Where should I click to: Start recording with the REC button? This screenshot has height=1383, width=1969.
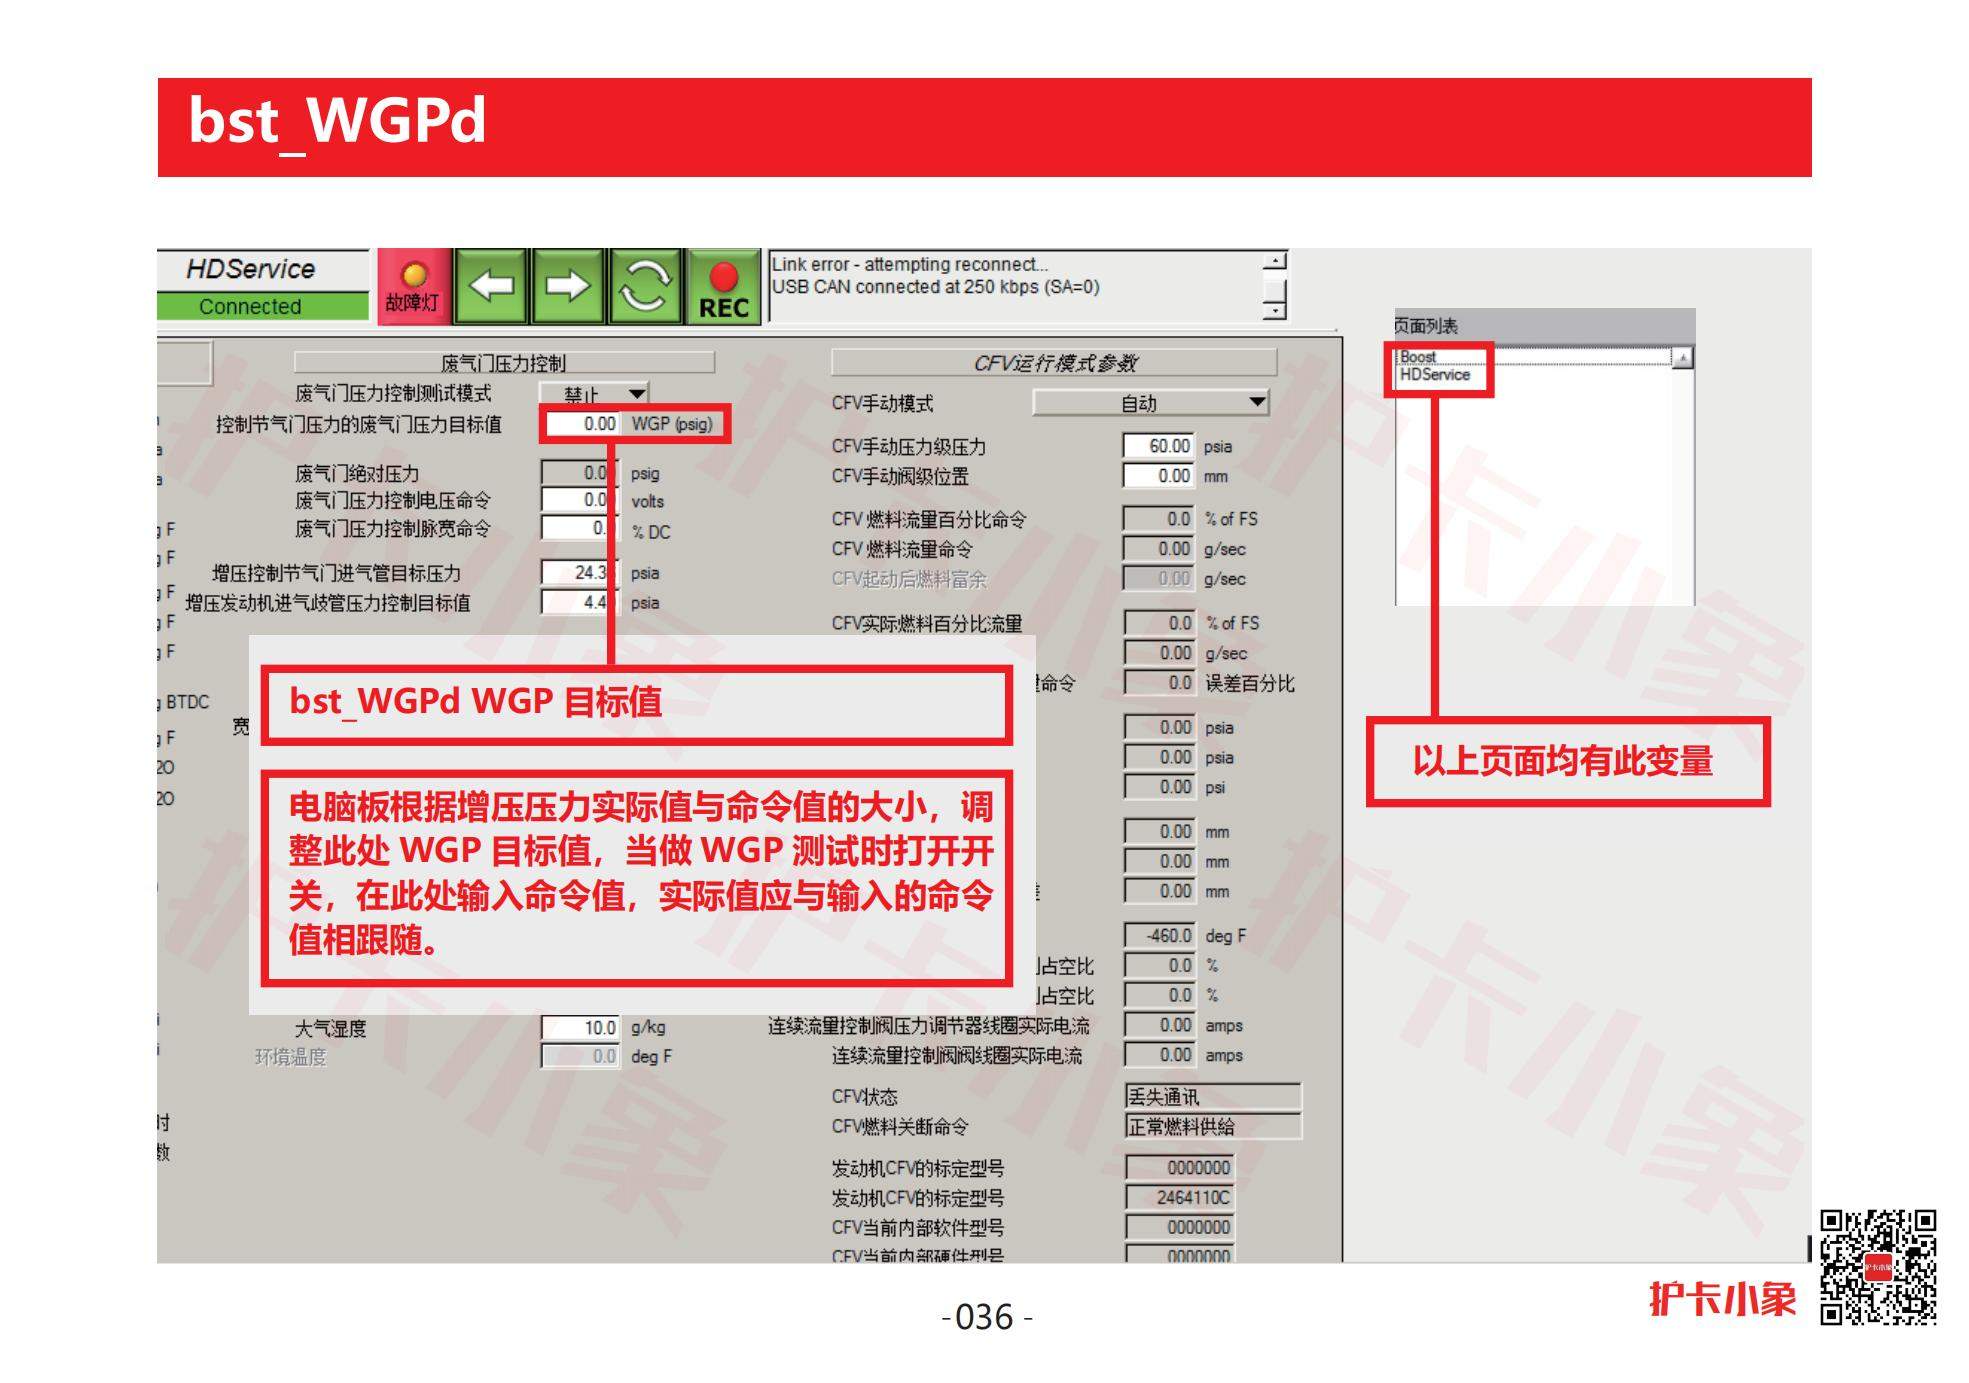pyautogui.click(x=723, y=287)
